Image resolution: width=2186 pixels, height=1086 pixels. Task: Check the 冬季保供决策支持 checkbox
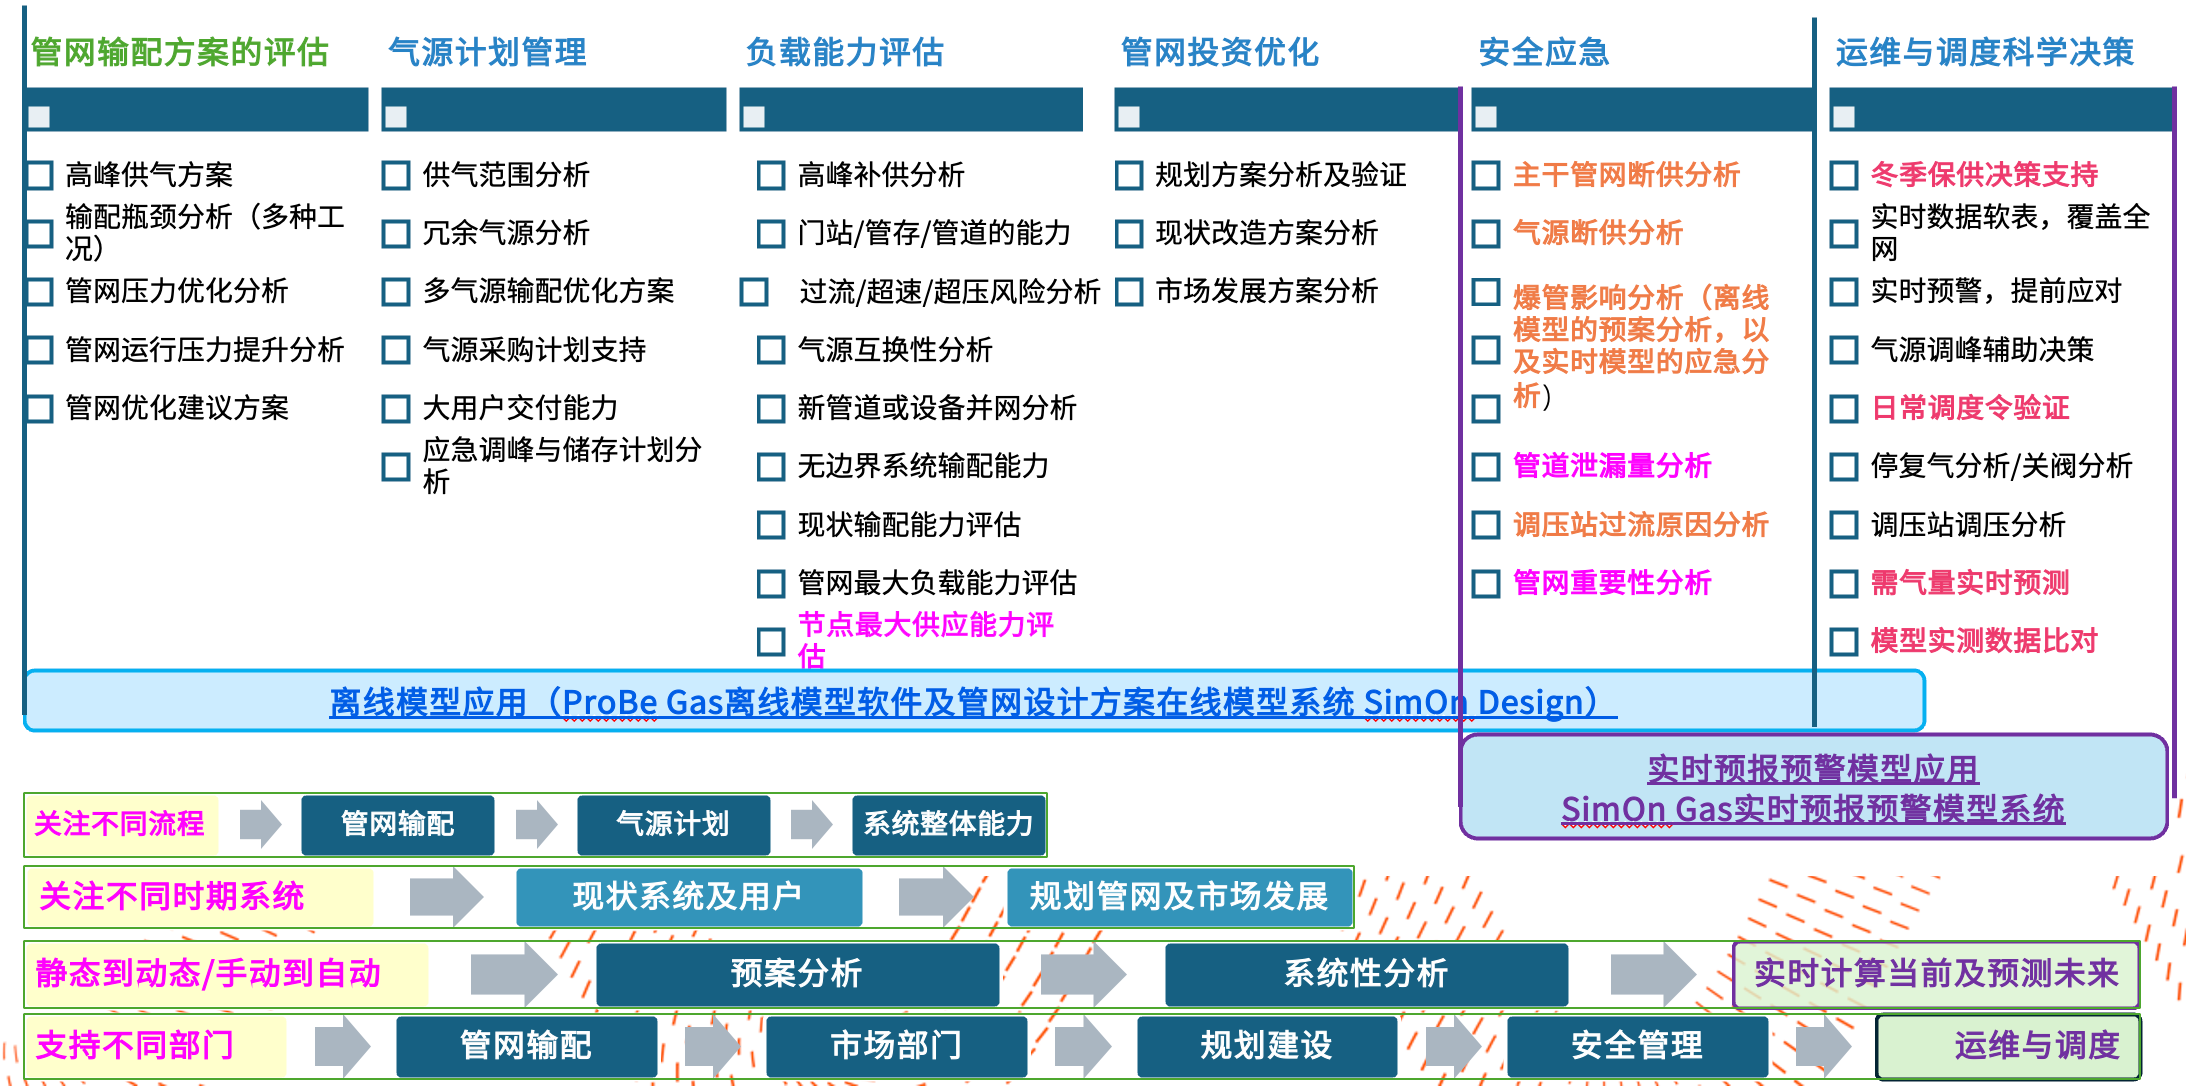coord(1843,176)
